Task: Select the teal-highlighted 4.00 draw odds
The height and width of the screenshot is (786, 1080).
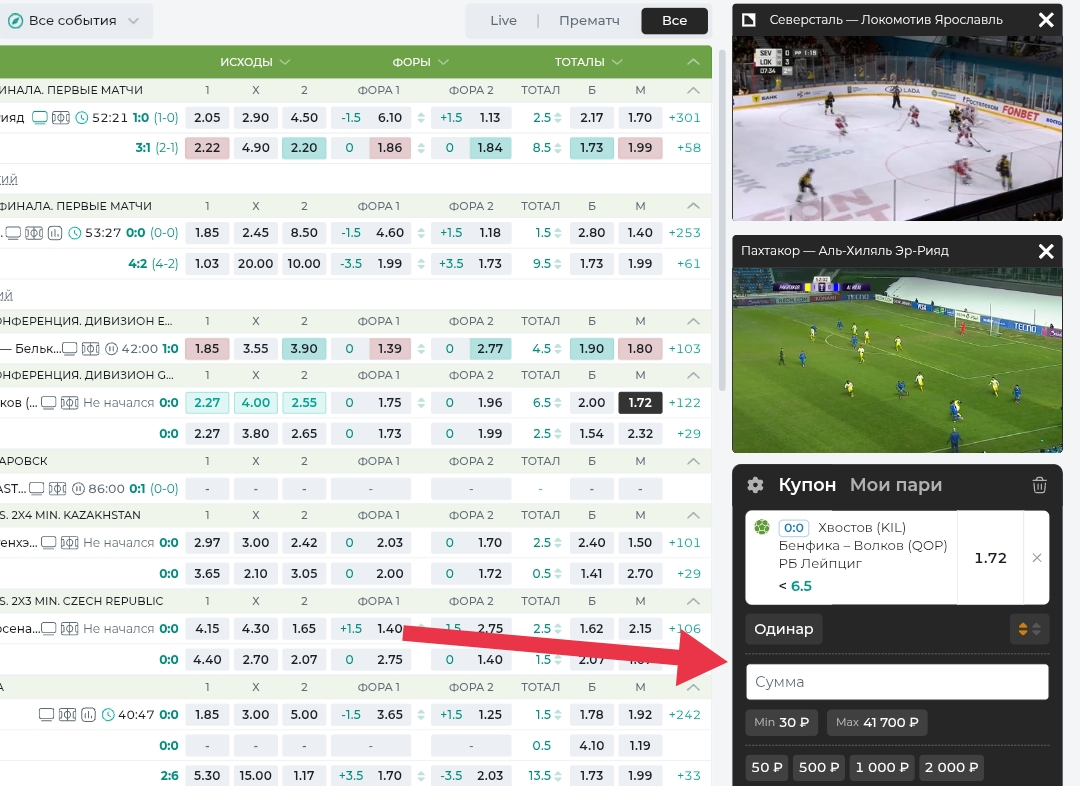Action: 255,403
